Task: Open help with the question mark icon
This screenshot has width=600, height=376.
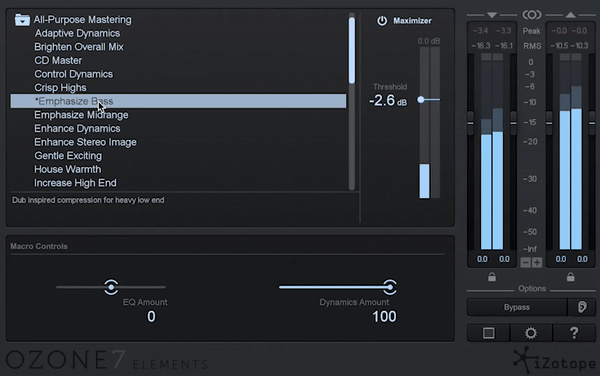Action: 574,333
